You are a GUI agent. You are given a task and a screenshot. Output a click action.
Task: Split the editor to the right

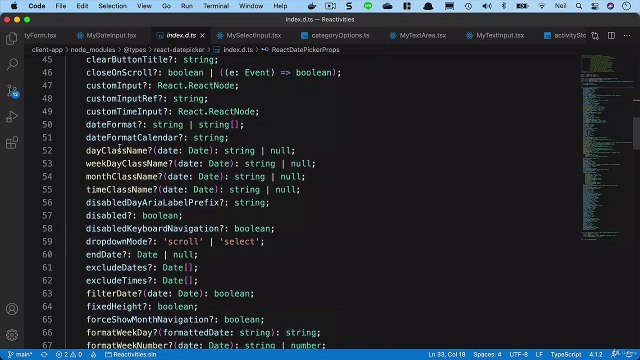pos(611,36)
